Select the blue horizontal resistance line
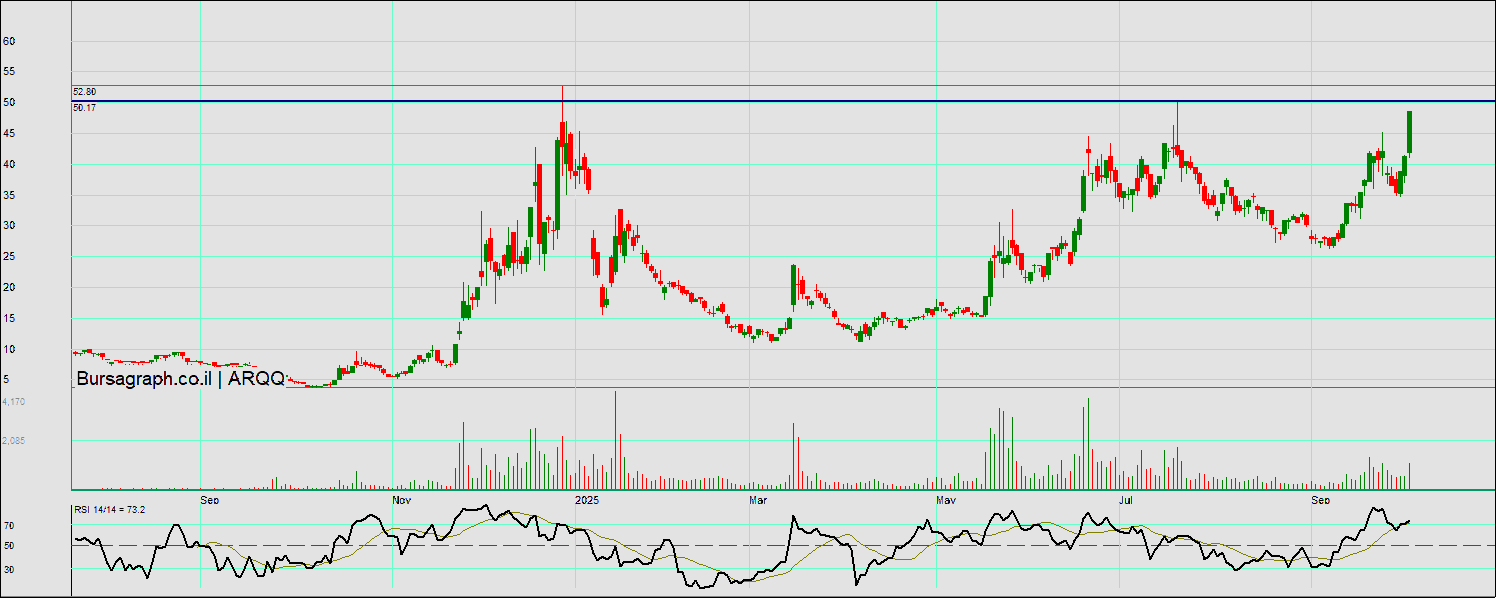Screen dimensions: 1496x598 [784, 101]
